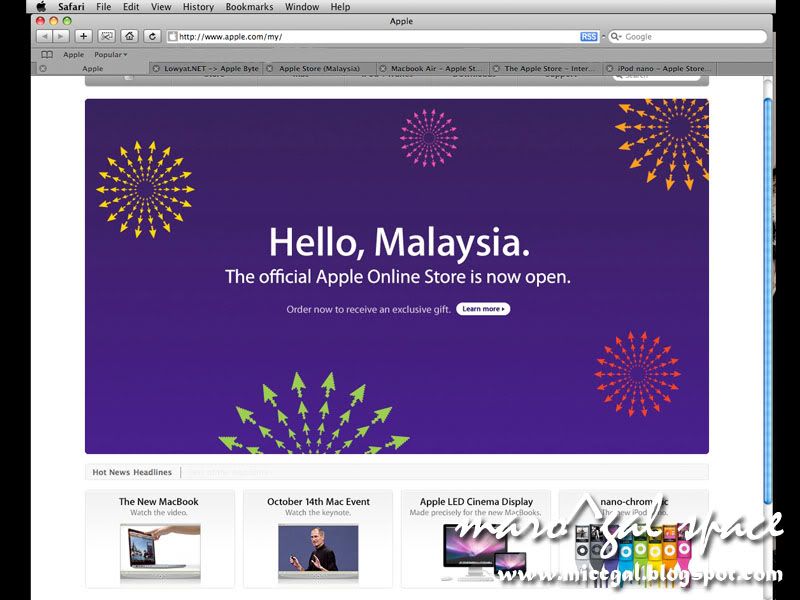
Task: Switch to the Macbook Air tab
Action: [x=433, y=68]
